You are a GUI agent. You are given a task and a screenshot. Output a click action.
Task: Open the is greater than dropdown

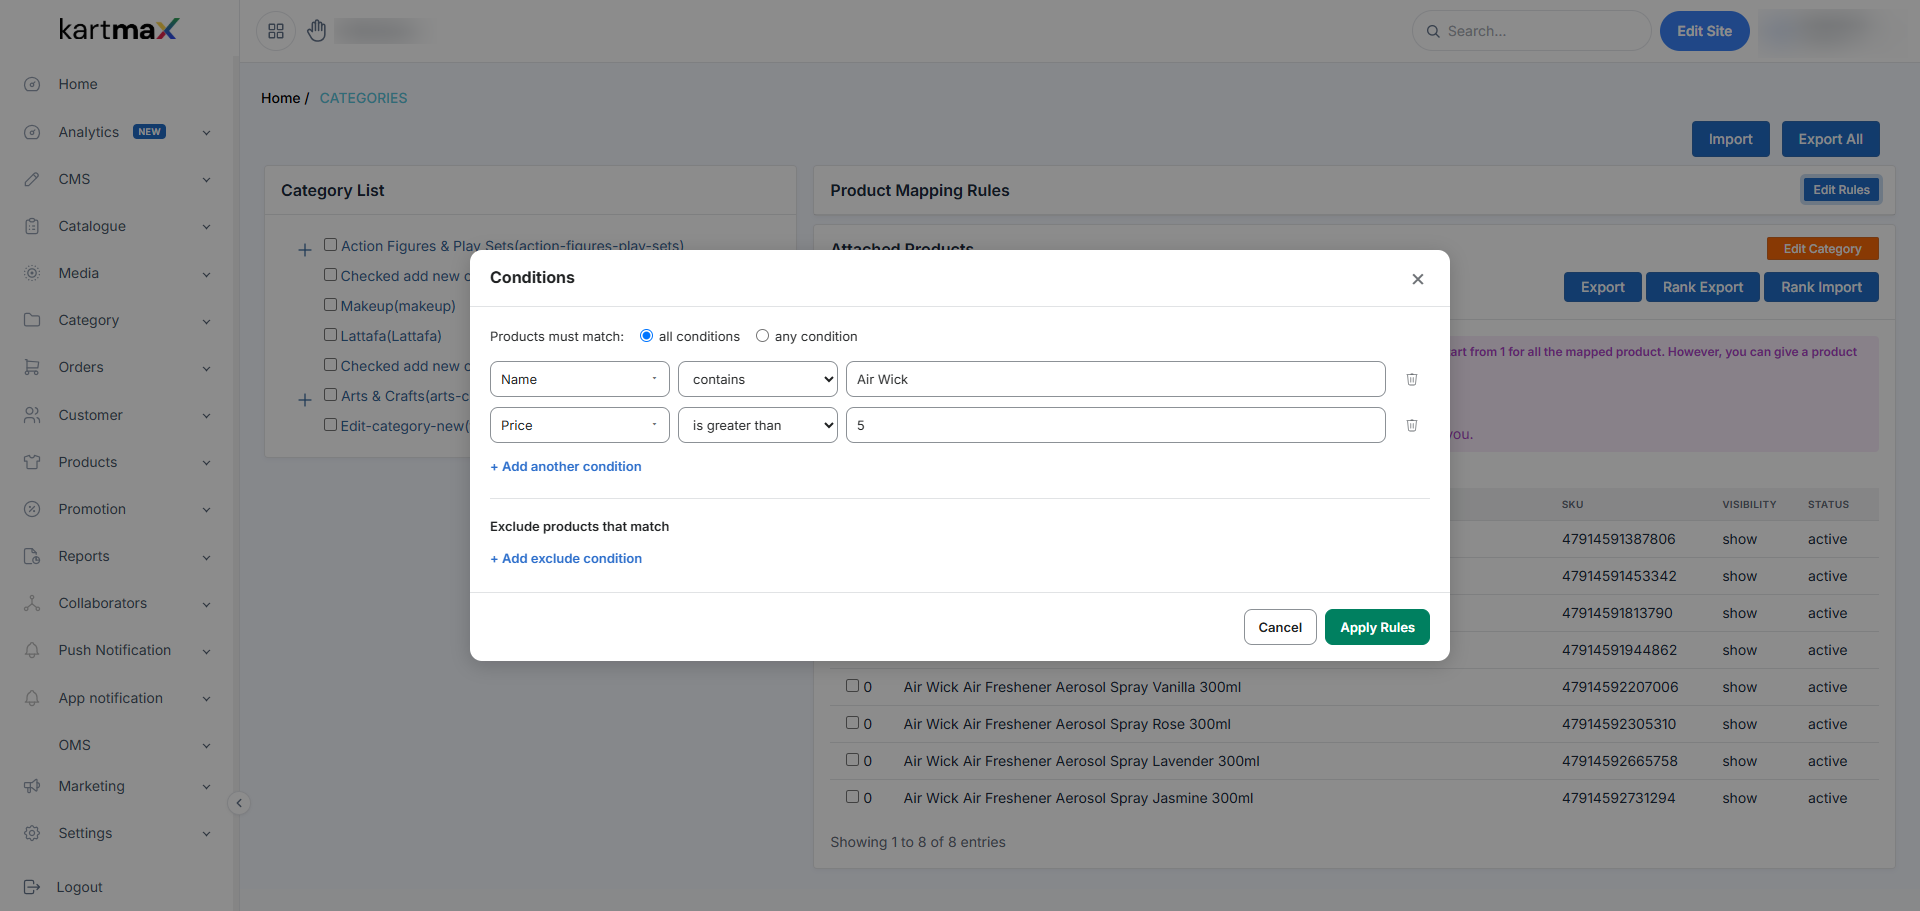tap(758, 425)
